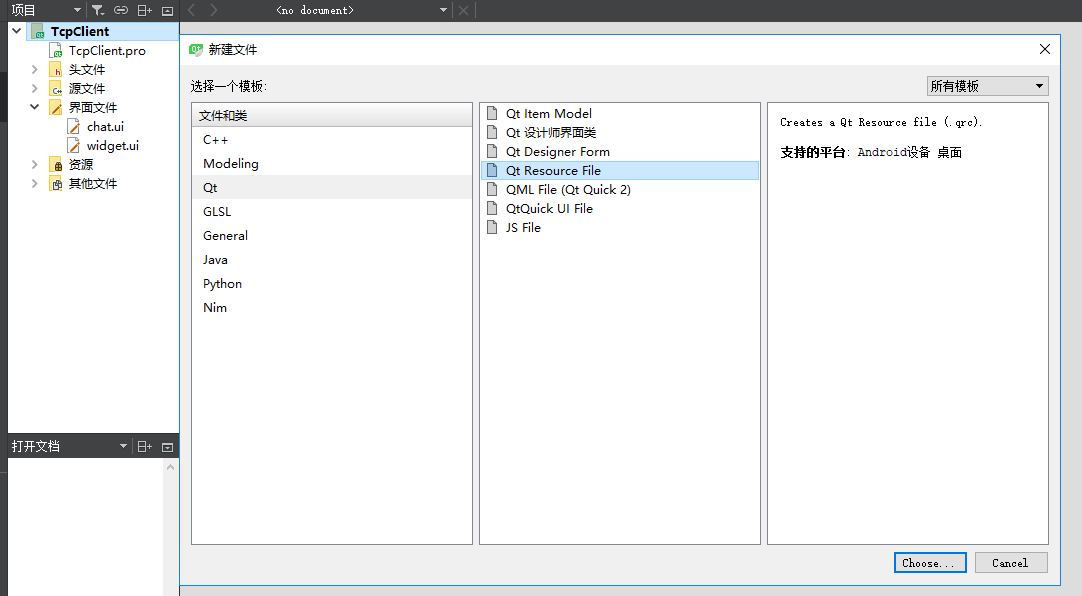Image resolution: width=1082 pixels, height=596 pixels.
Task: Choose the QML File (Qt Quick 2) template
Action: click(x=620, y=189)
